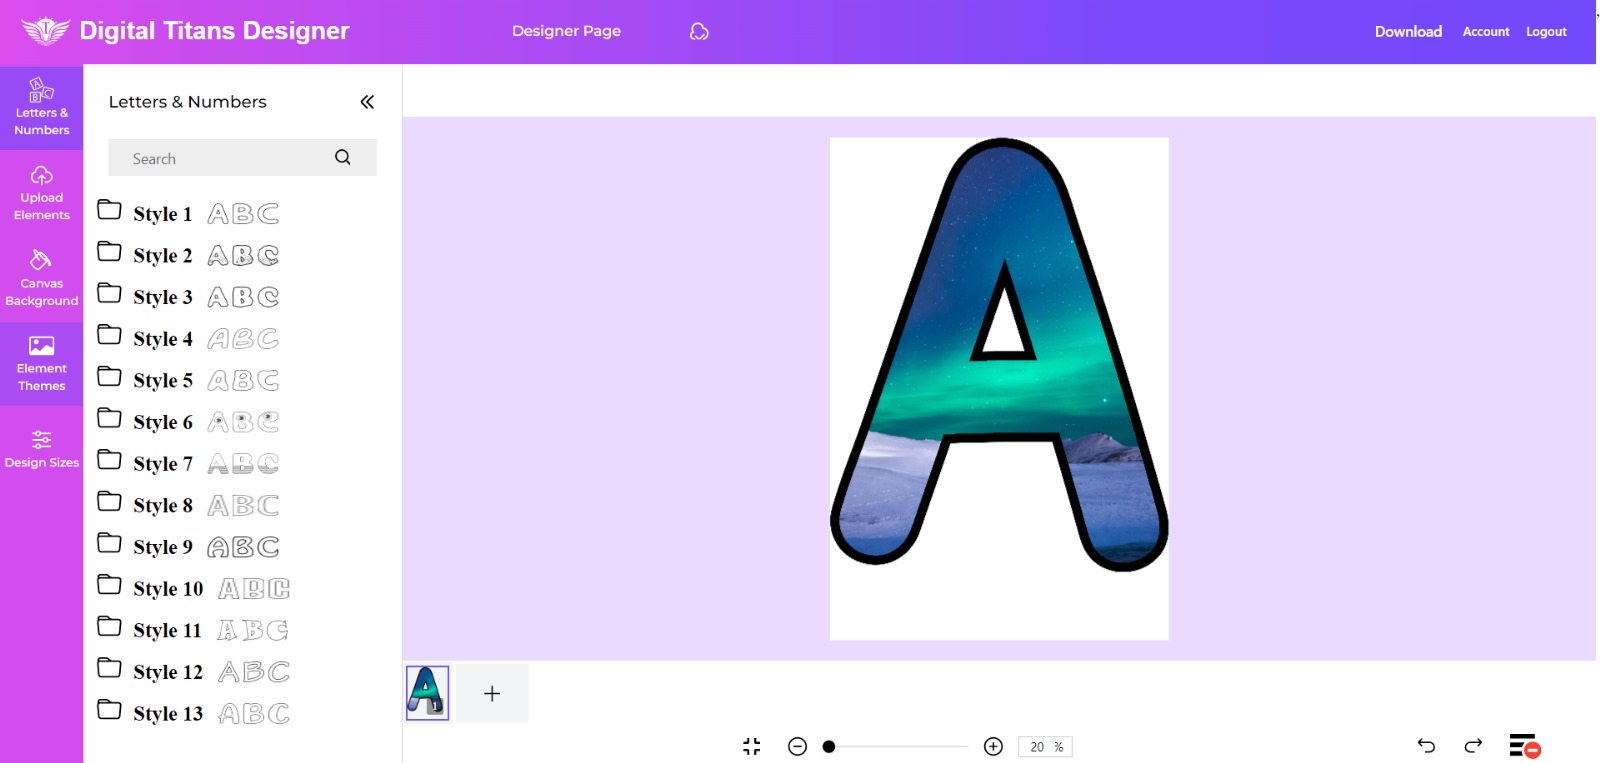Click the zoom in plus icon
1600x763 pixels.
(x=993, y=747)
